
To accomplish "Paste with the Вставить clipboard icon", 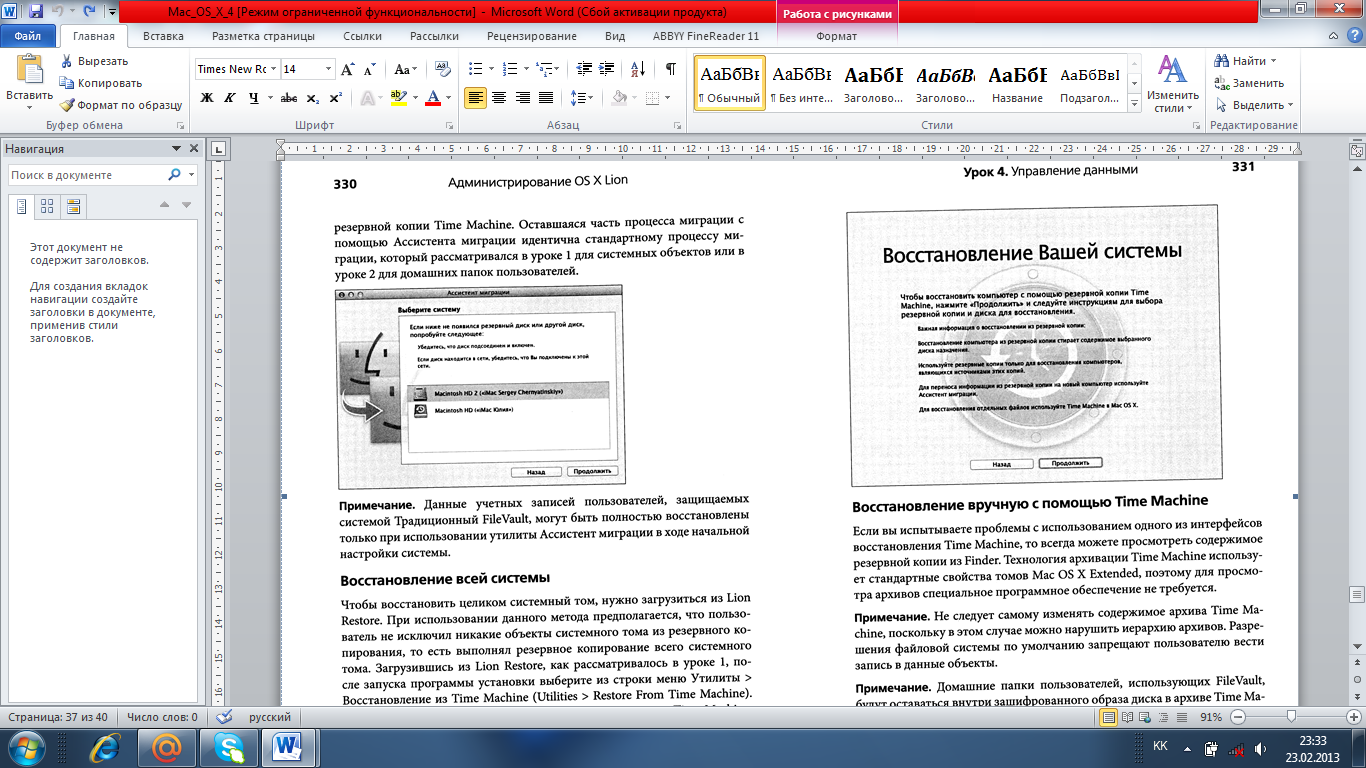I will [29, 70].
